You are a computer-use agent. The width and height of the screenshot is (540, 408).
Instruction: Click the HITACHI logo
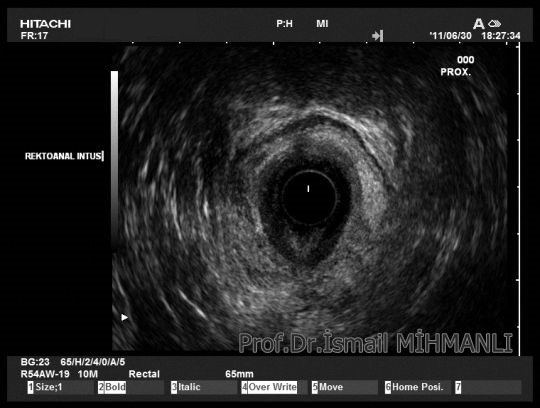point(45,24)
